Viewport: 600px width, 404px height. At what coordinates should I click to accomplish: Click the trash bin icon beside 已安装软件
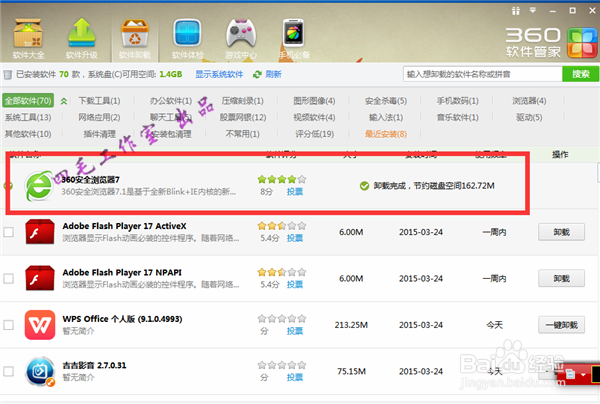pyautogui.click(x=8, y=75)
